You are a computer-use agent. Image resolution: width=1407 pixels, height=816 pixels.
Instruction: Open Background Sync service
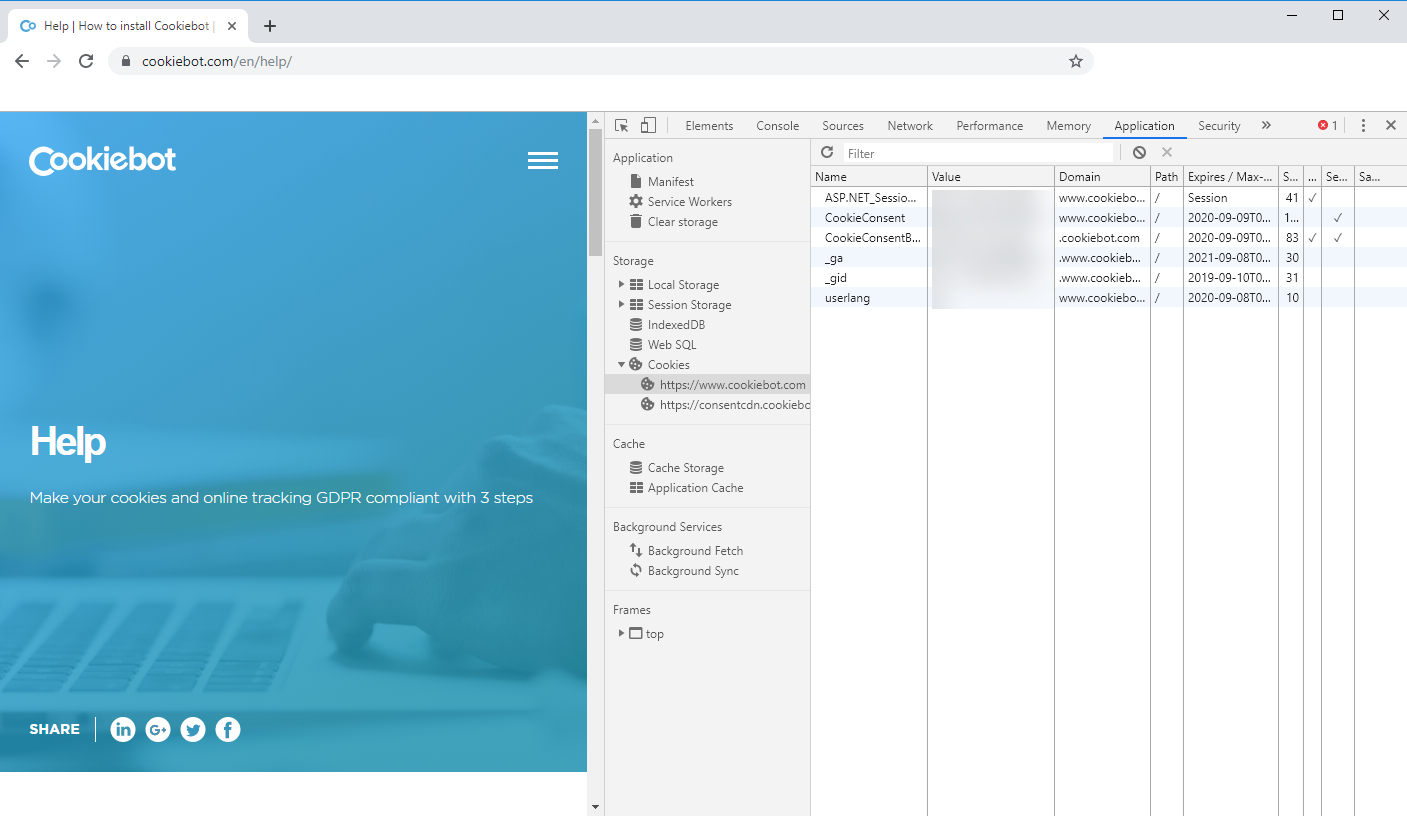(x=684, y=571)
